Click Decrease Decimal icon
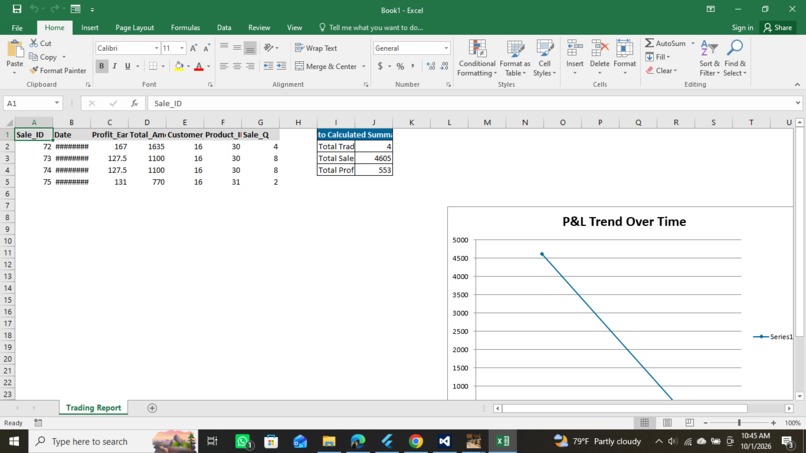This screenshot has width=806, height=453. click(x=444, y=66)
